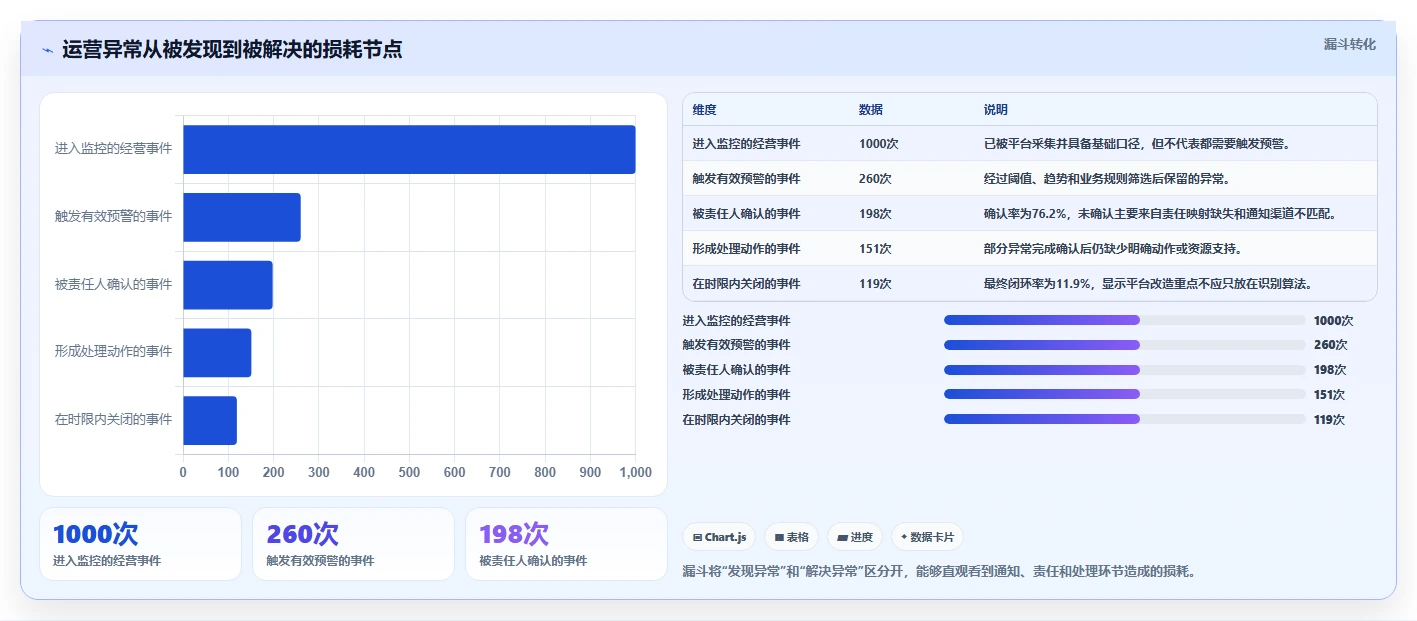Viewport: 1417px width, 621px height.
Task: Open the 198次 data card
Action: 566,544
